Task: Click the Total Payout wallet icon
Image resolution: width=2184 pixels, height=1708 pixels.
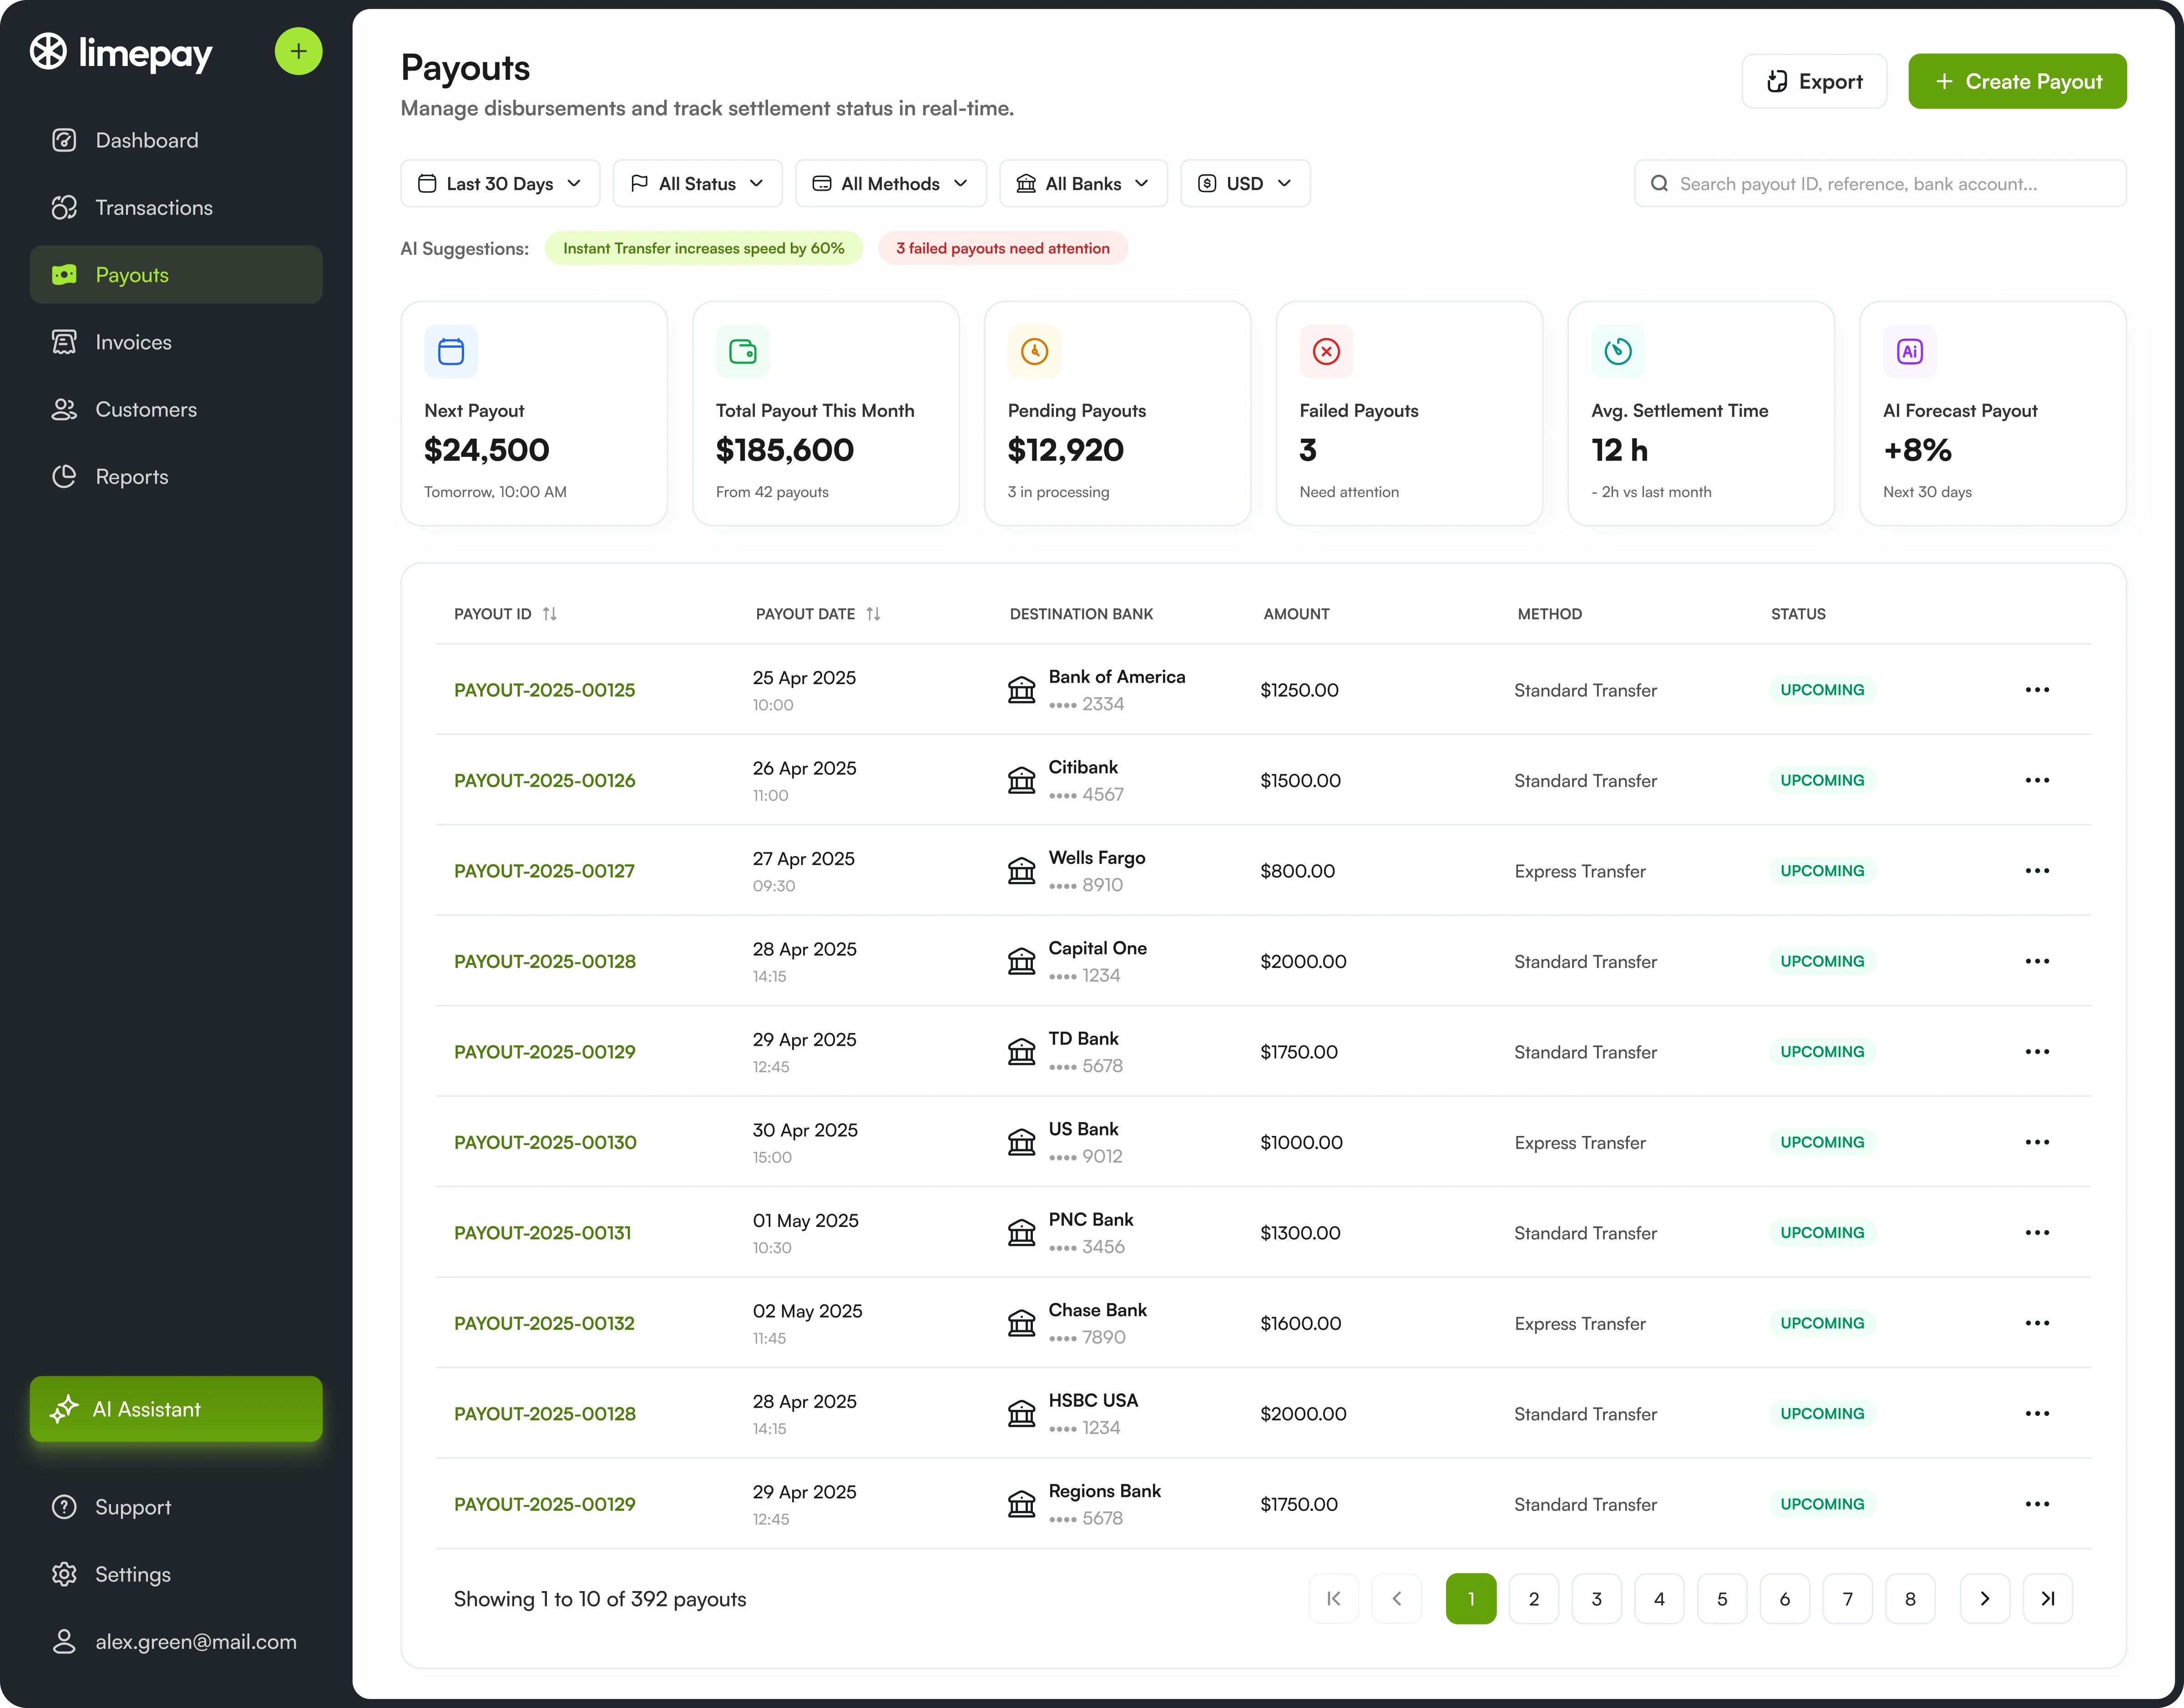Action: tap(743, 351)
